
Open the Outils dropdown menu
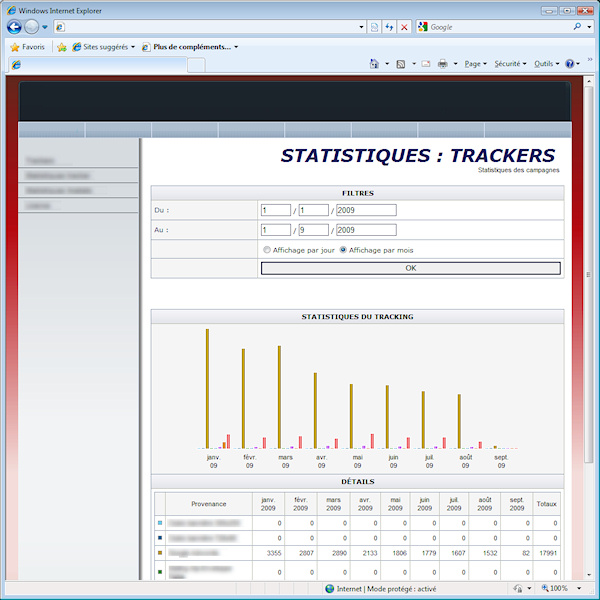tap(546, 64)
